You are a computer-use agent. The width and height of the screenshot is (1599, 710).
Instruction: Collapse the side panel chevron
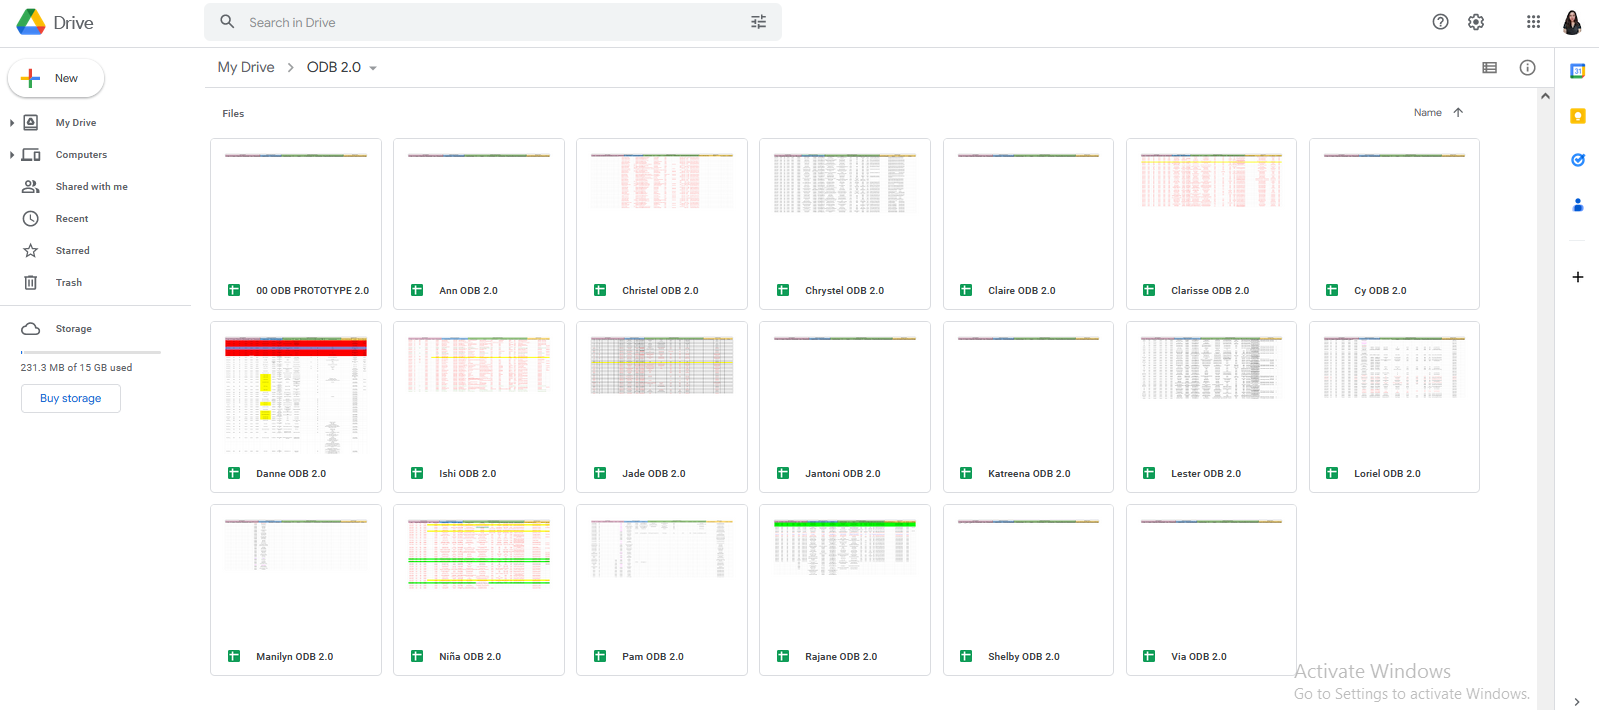coord(1577,702)
